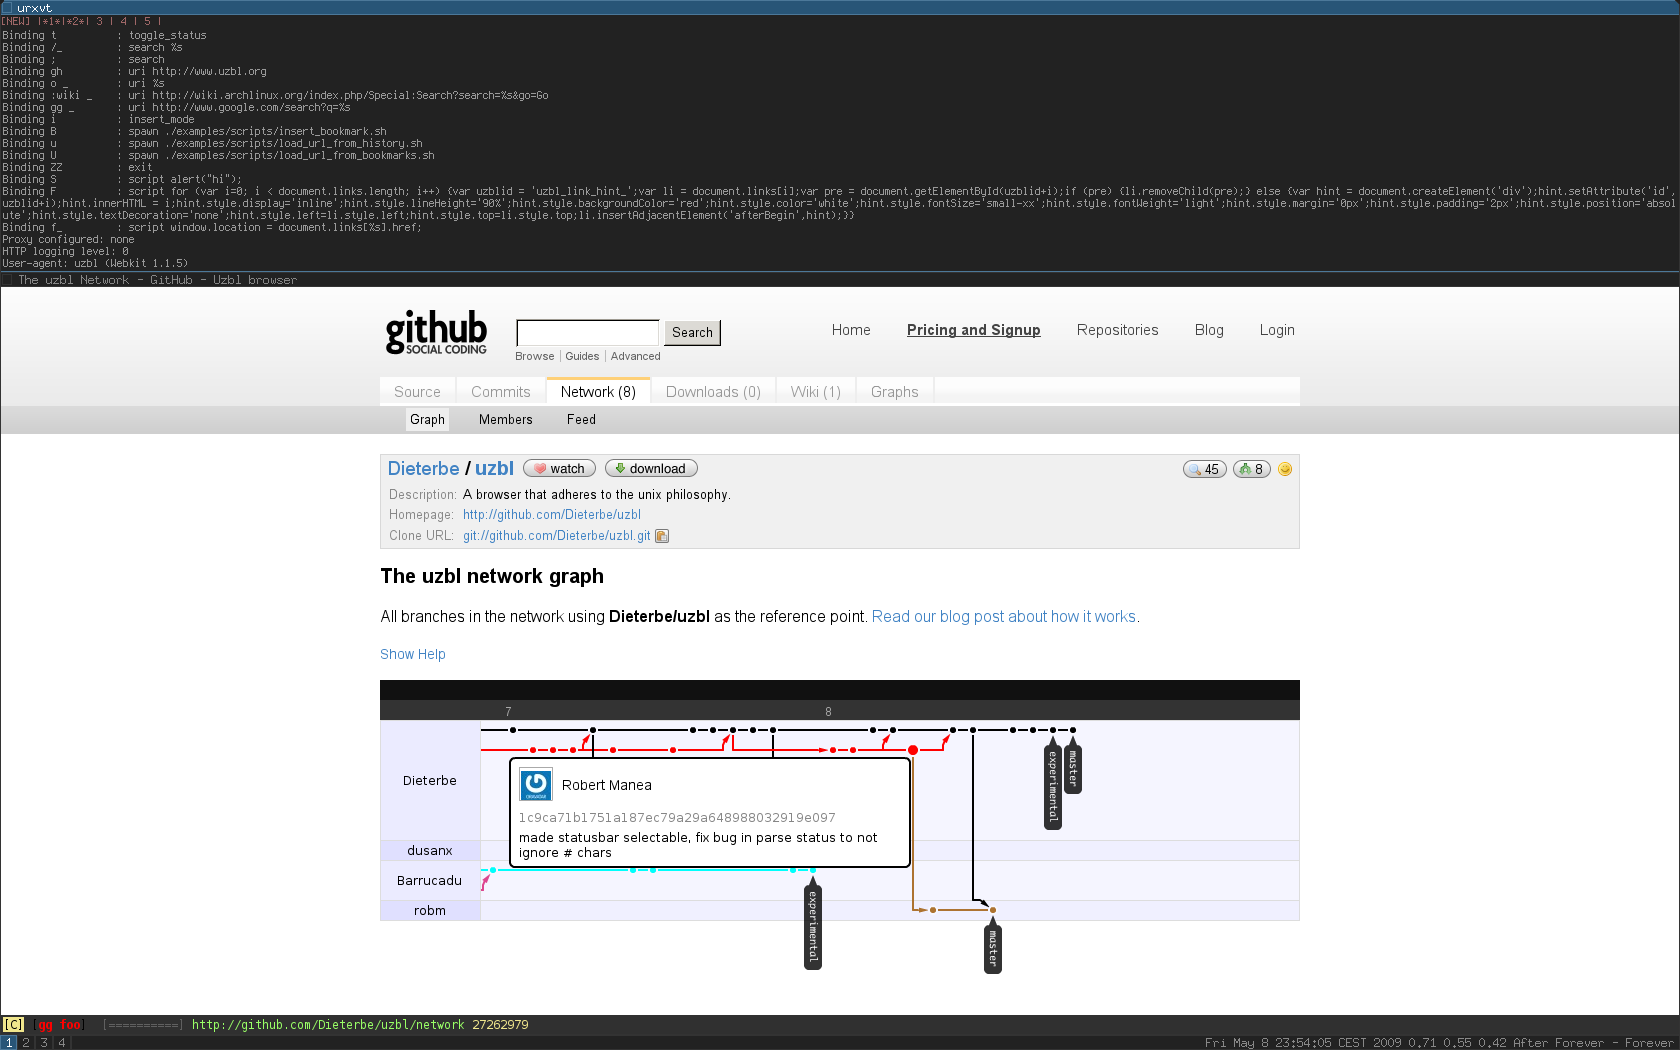Select the Barrucadu row in network graph
The width and height of the screenshot is (1680, 1050).
click(x=430, y=881)
